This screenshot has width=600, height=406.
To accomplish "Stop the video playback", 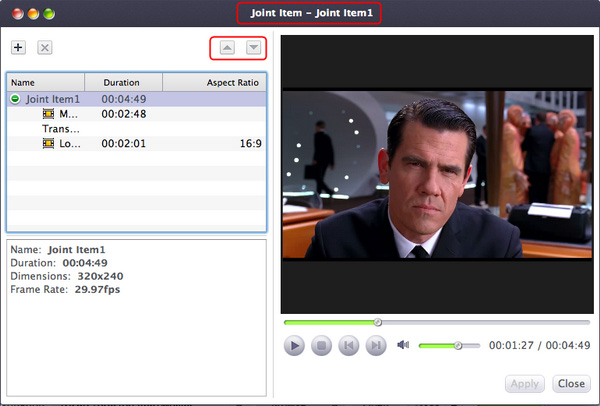I will click(321, 346).
